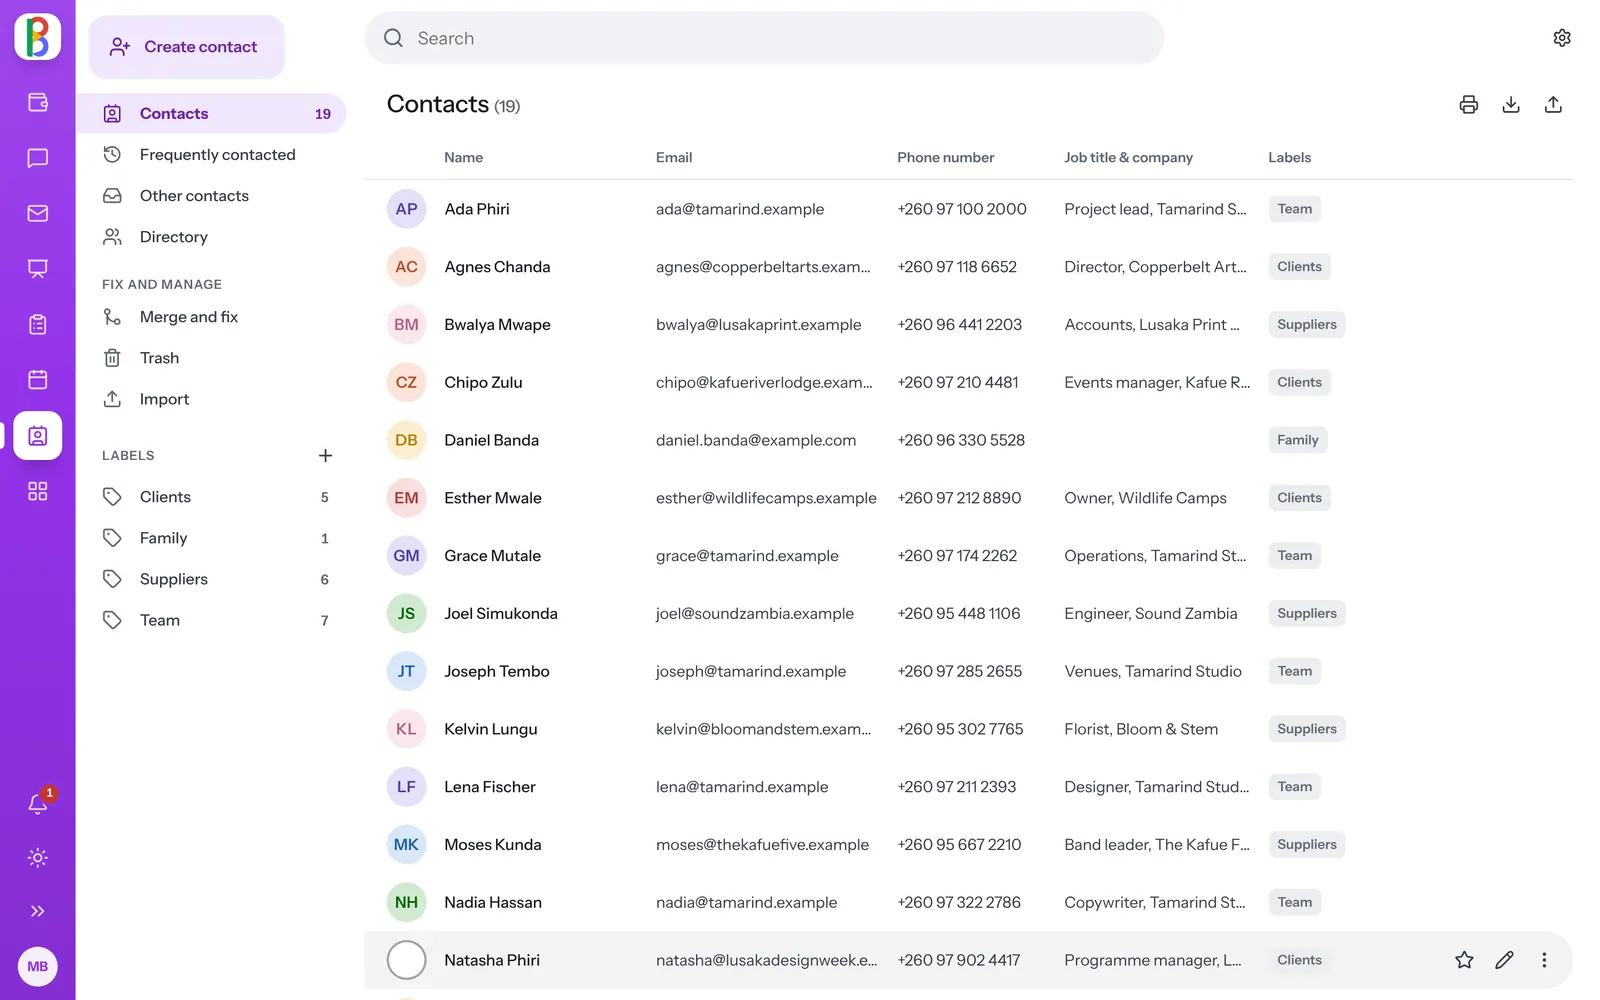Select Joseph Tembo's JT avatar
The image size is (1600, 1000).
pos(406,671)
